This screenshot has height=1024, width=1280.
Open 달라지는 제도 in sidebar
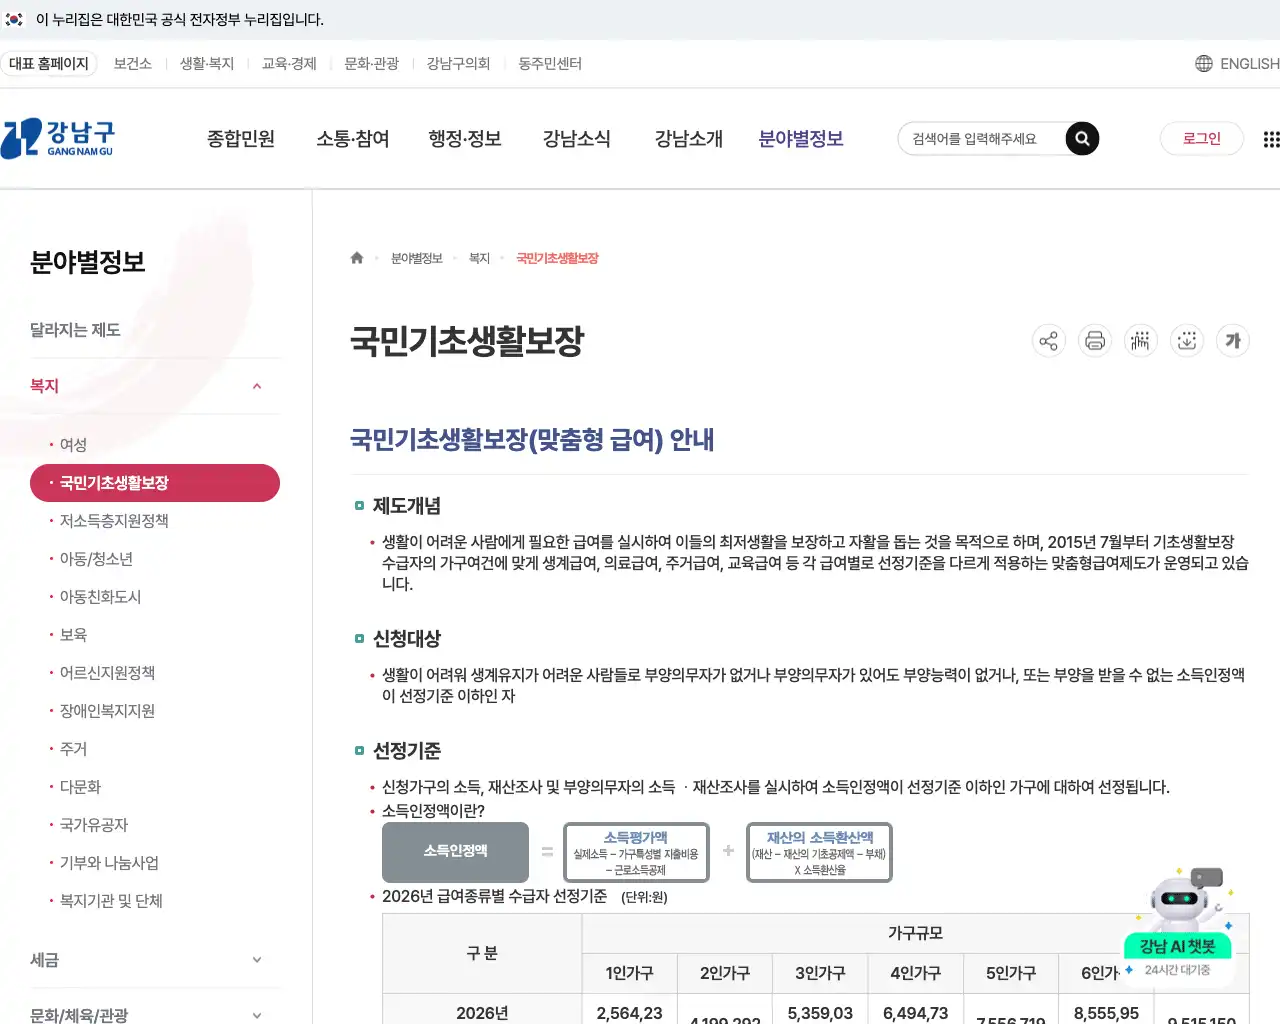coord(75,330)
